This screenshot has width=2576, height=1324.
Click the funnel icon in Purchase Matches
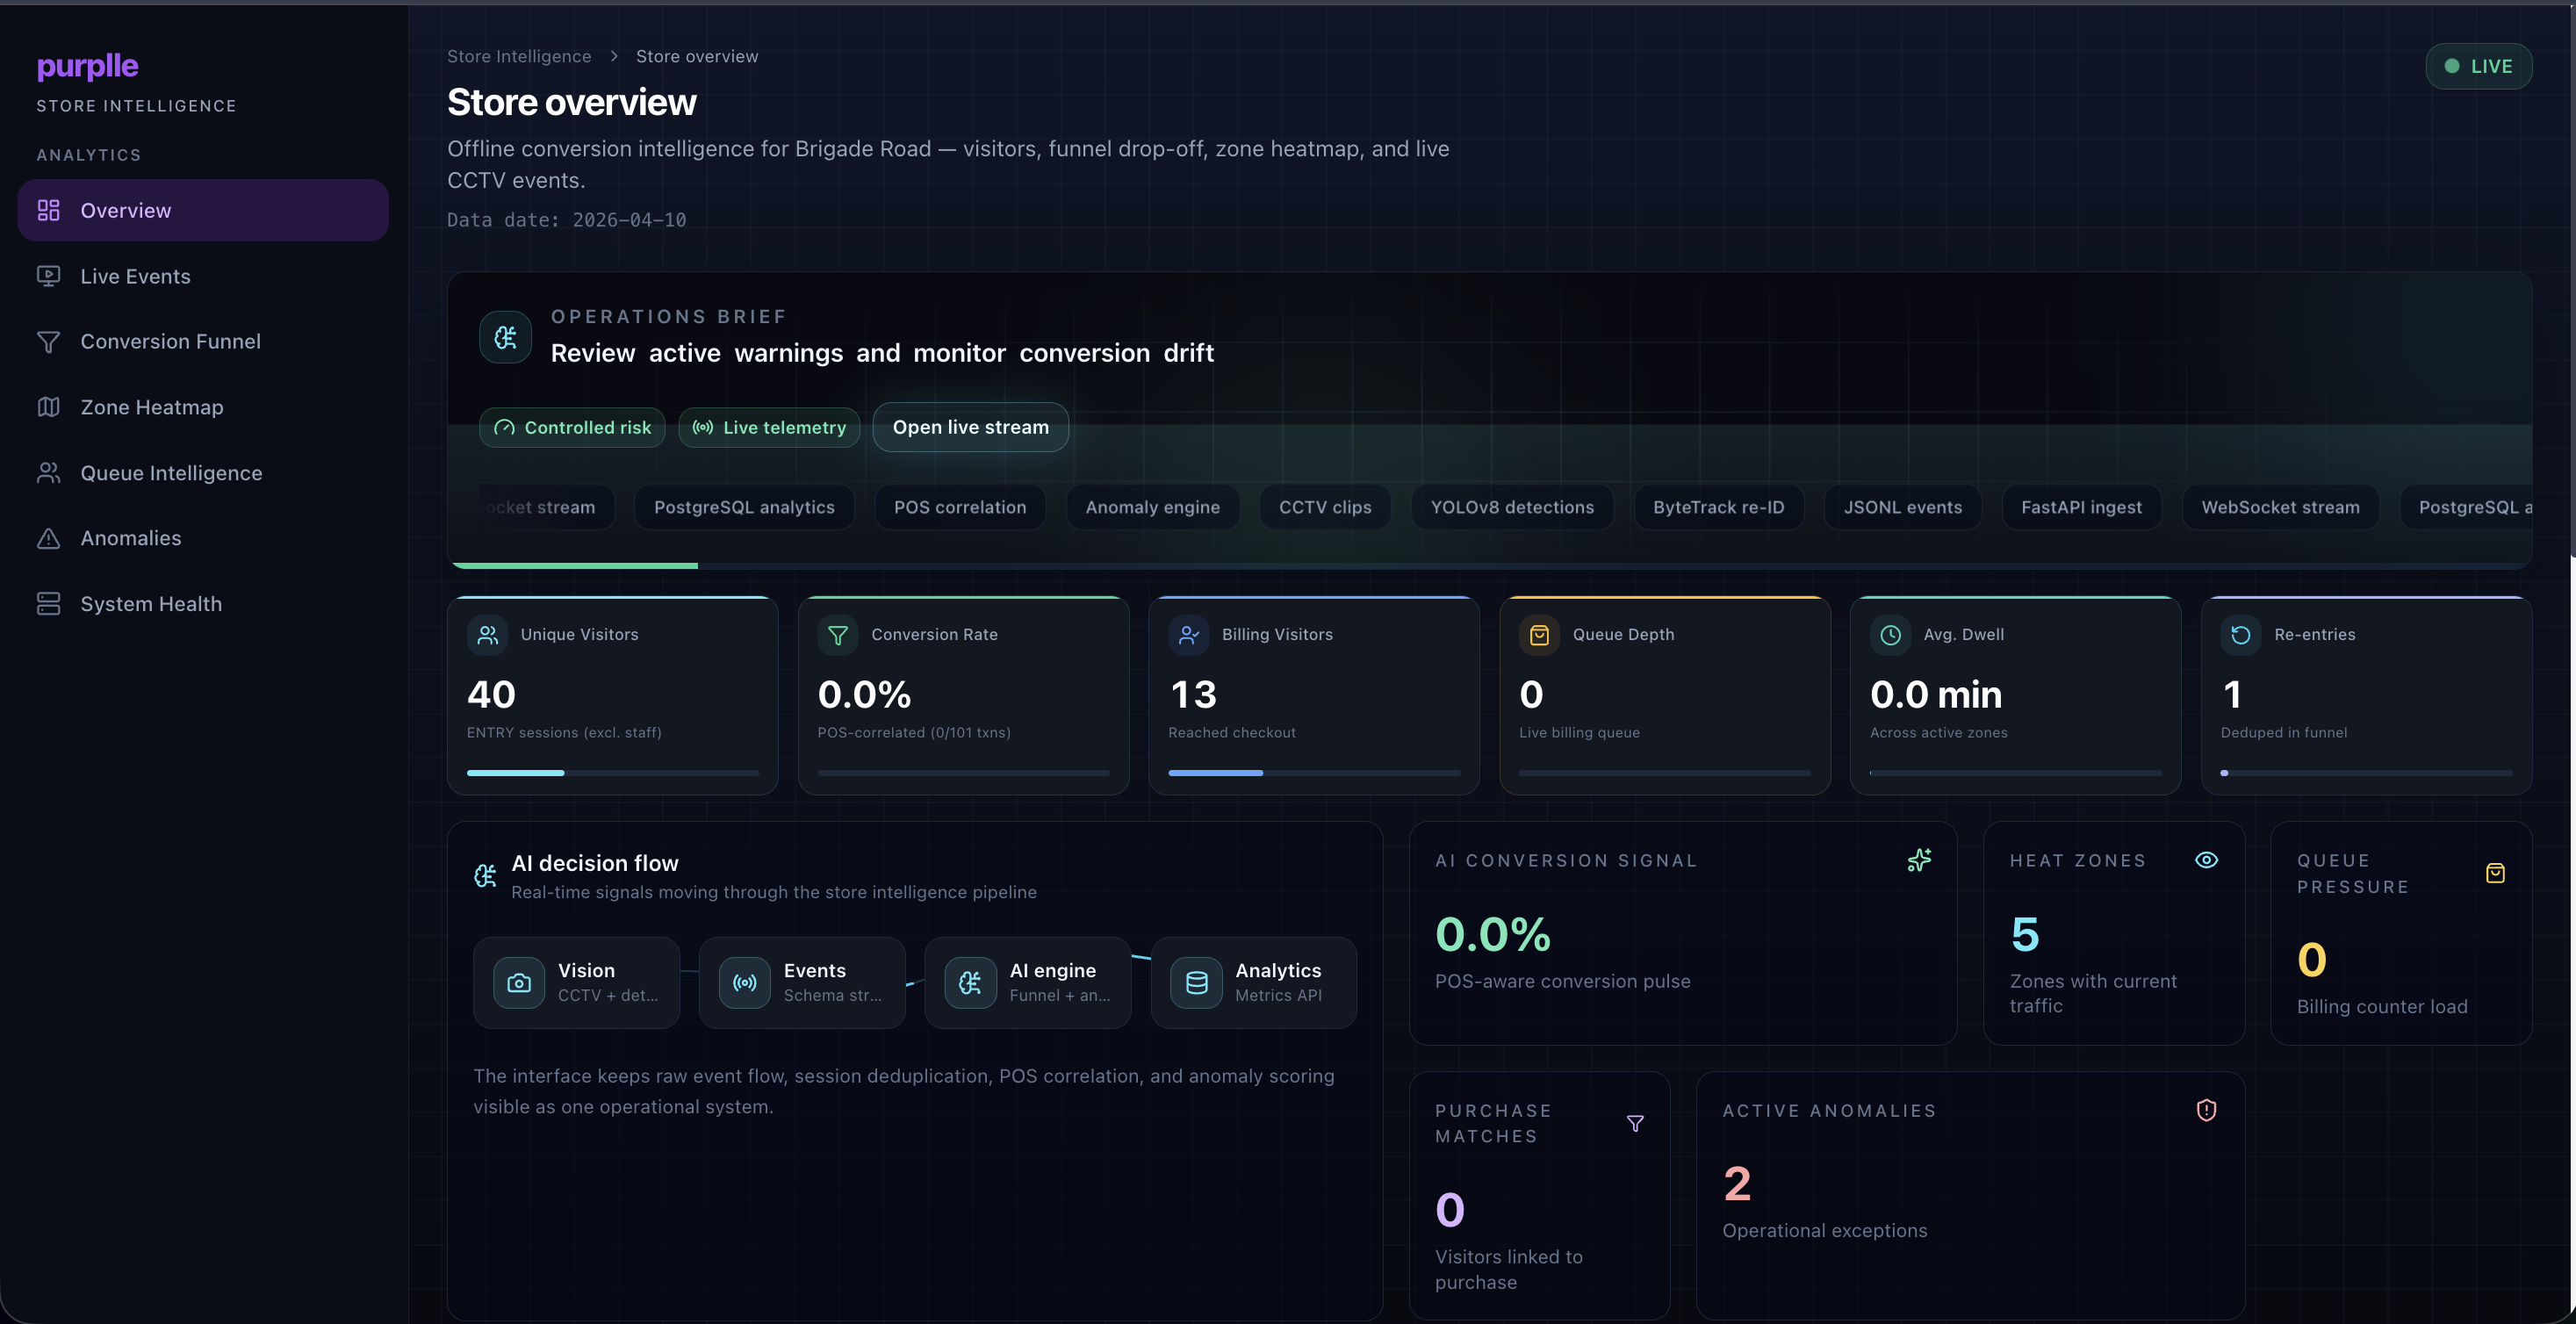[x=1635, y=1123]
